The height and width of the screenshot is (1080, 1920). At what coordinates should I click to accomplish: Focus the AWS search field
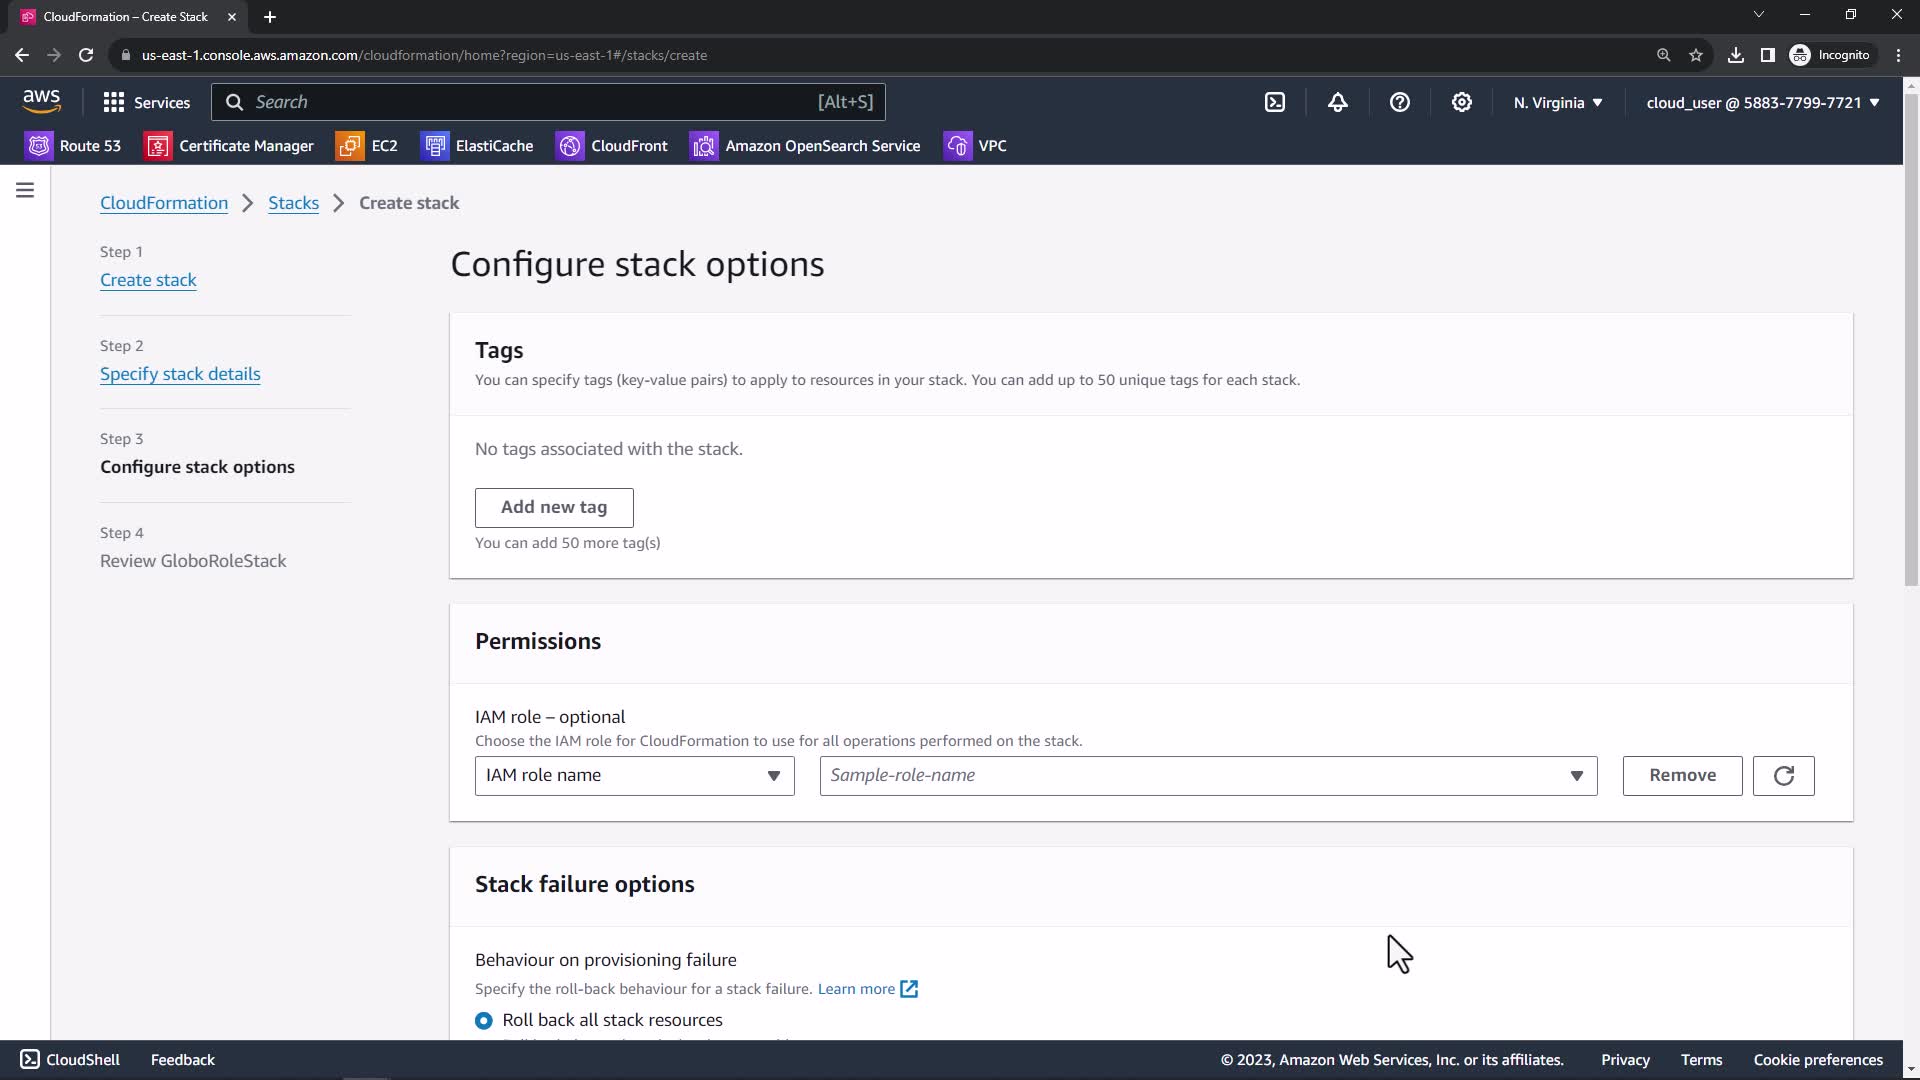tap(530, 102)
